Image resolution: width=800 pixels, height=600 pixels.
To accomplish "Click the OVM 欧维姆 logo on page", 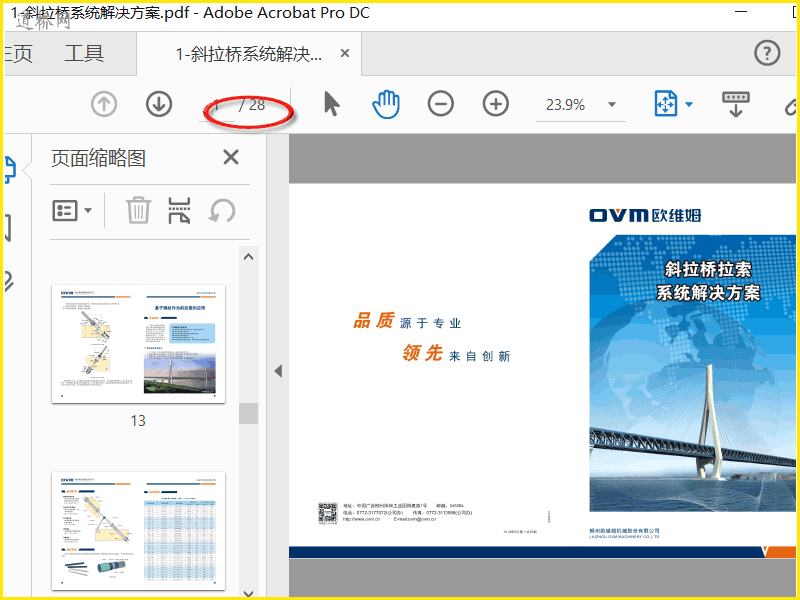I will [645, 215].
